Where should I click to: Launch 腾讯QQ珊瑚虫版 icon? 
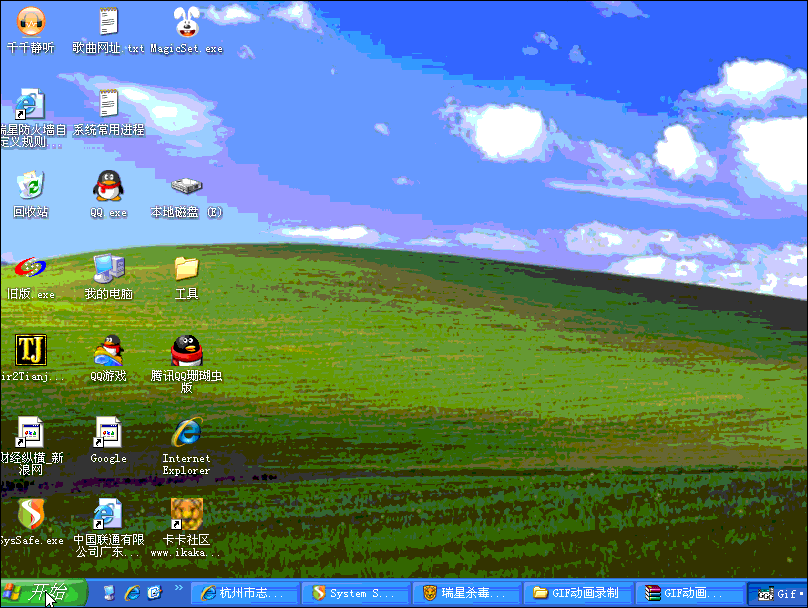pyautogui.click(x=187, y=350)
